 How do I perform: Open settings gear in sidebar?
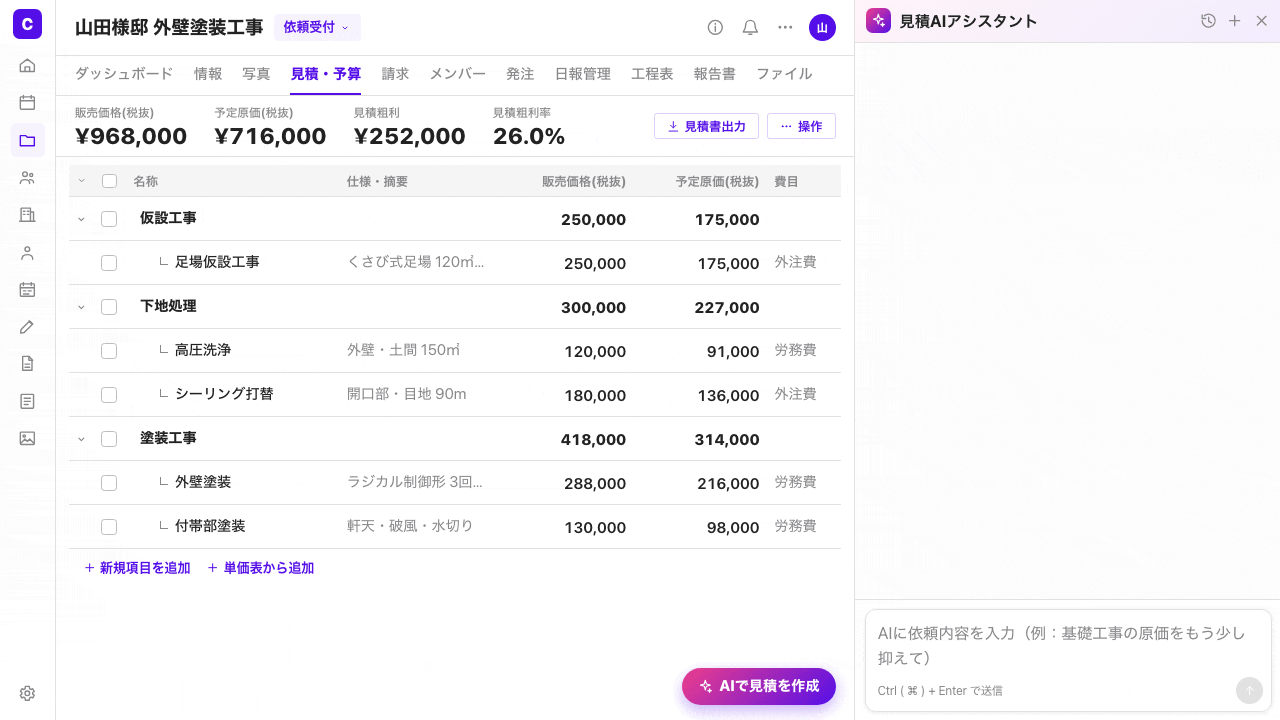pos(28,693)
